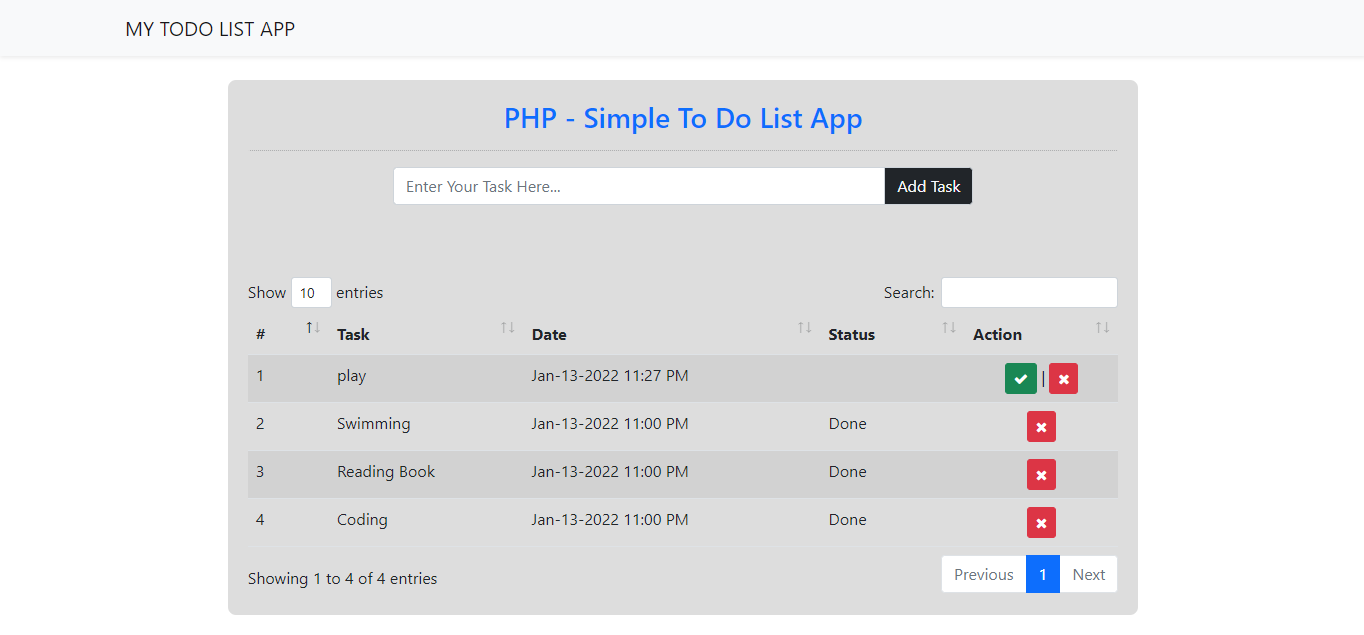Sort table by Status column
The image size is (1364, 635).
pyautogui.click(x=893, y=334)
